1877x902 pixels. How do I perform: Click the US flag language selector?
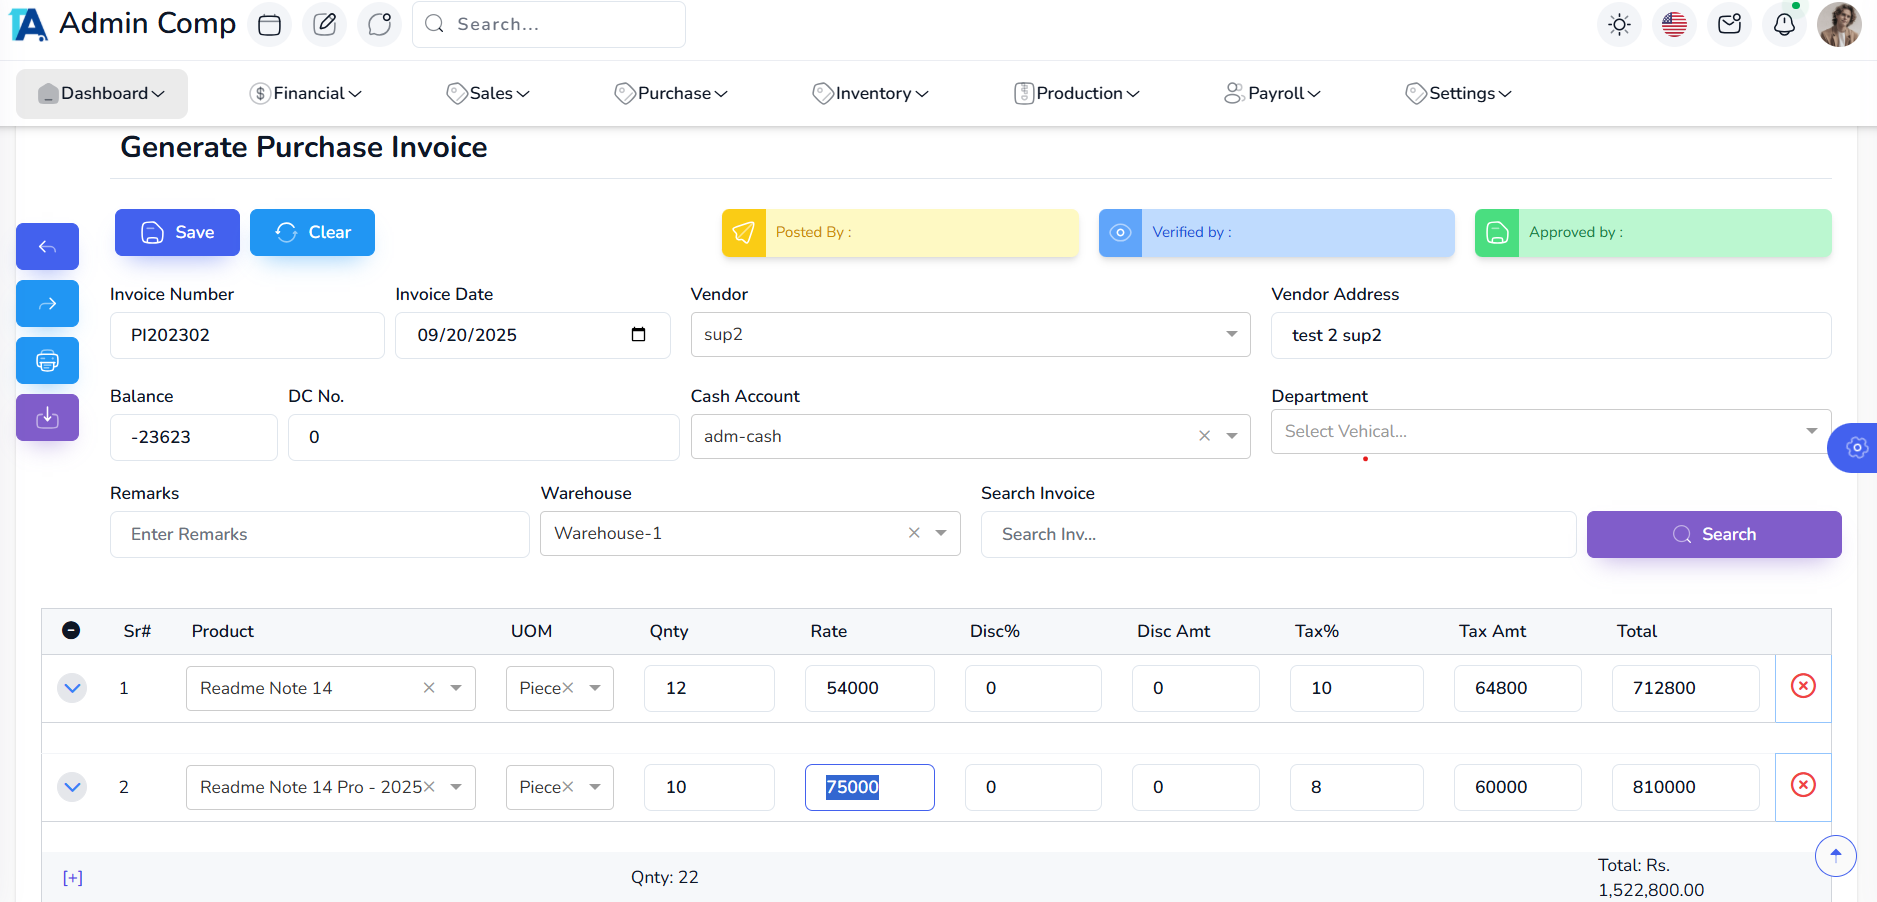pyautogui.click(x=1674, y=25)
